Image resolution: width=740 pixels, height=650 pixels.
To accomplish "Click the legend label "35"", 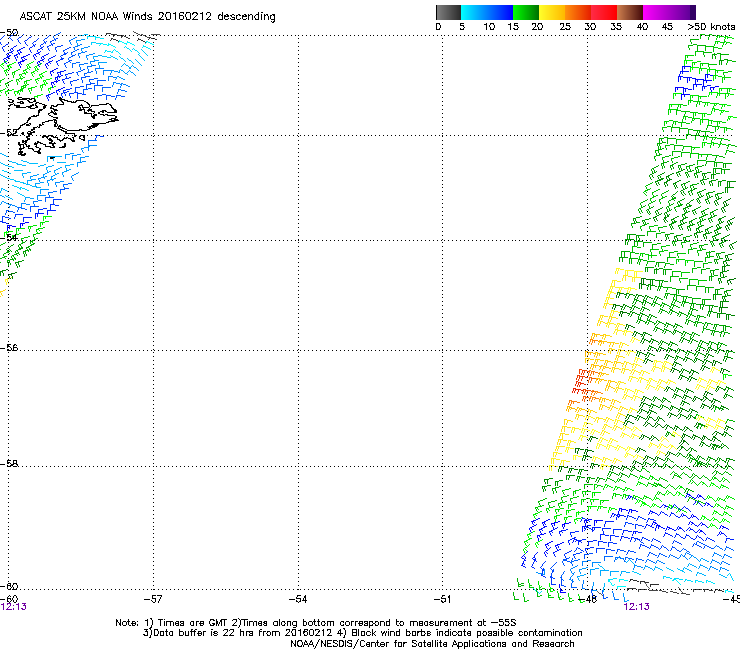I will [x=616, y=27].
